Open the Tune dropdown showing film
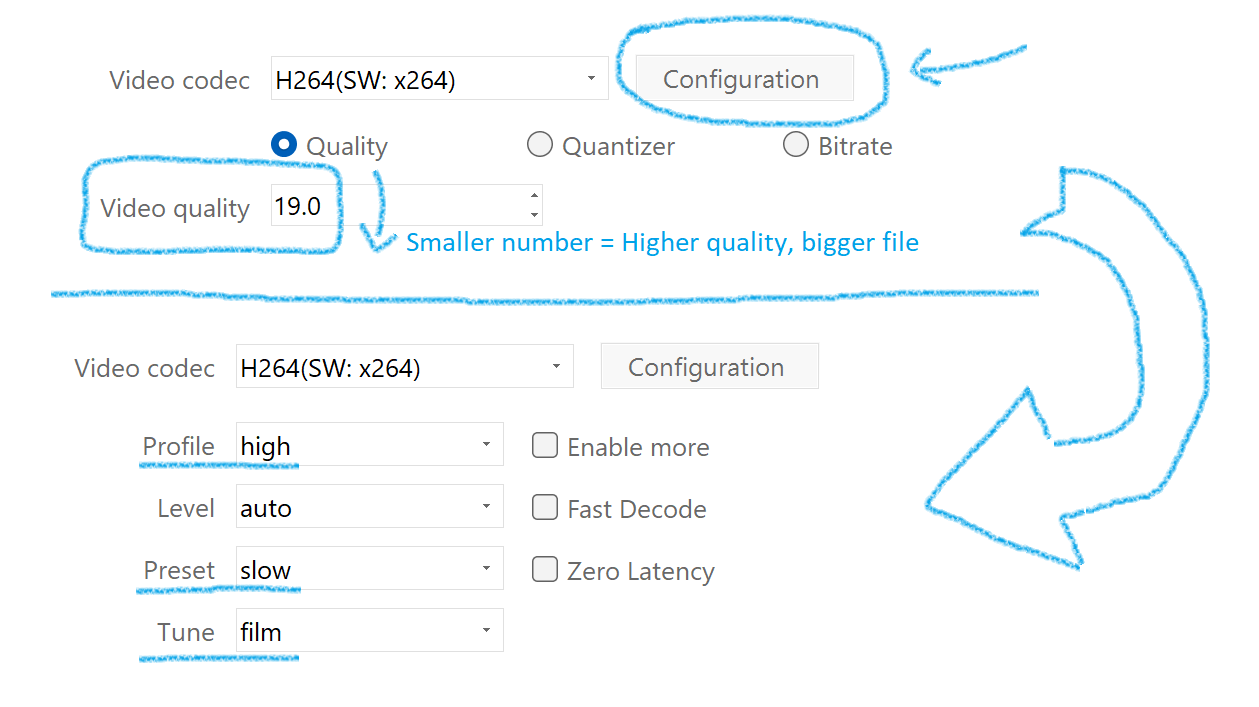The height and width of the screenshot is (707, 1259). click(369, 631)
